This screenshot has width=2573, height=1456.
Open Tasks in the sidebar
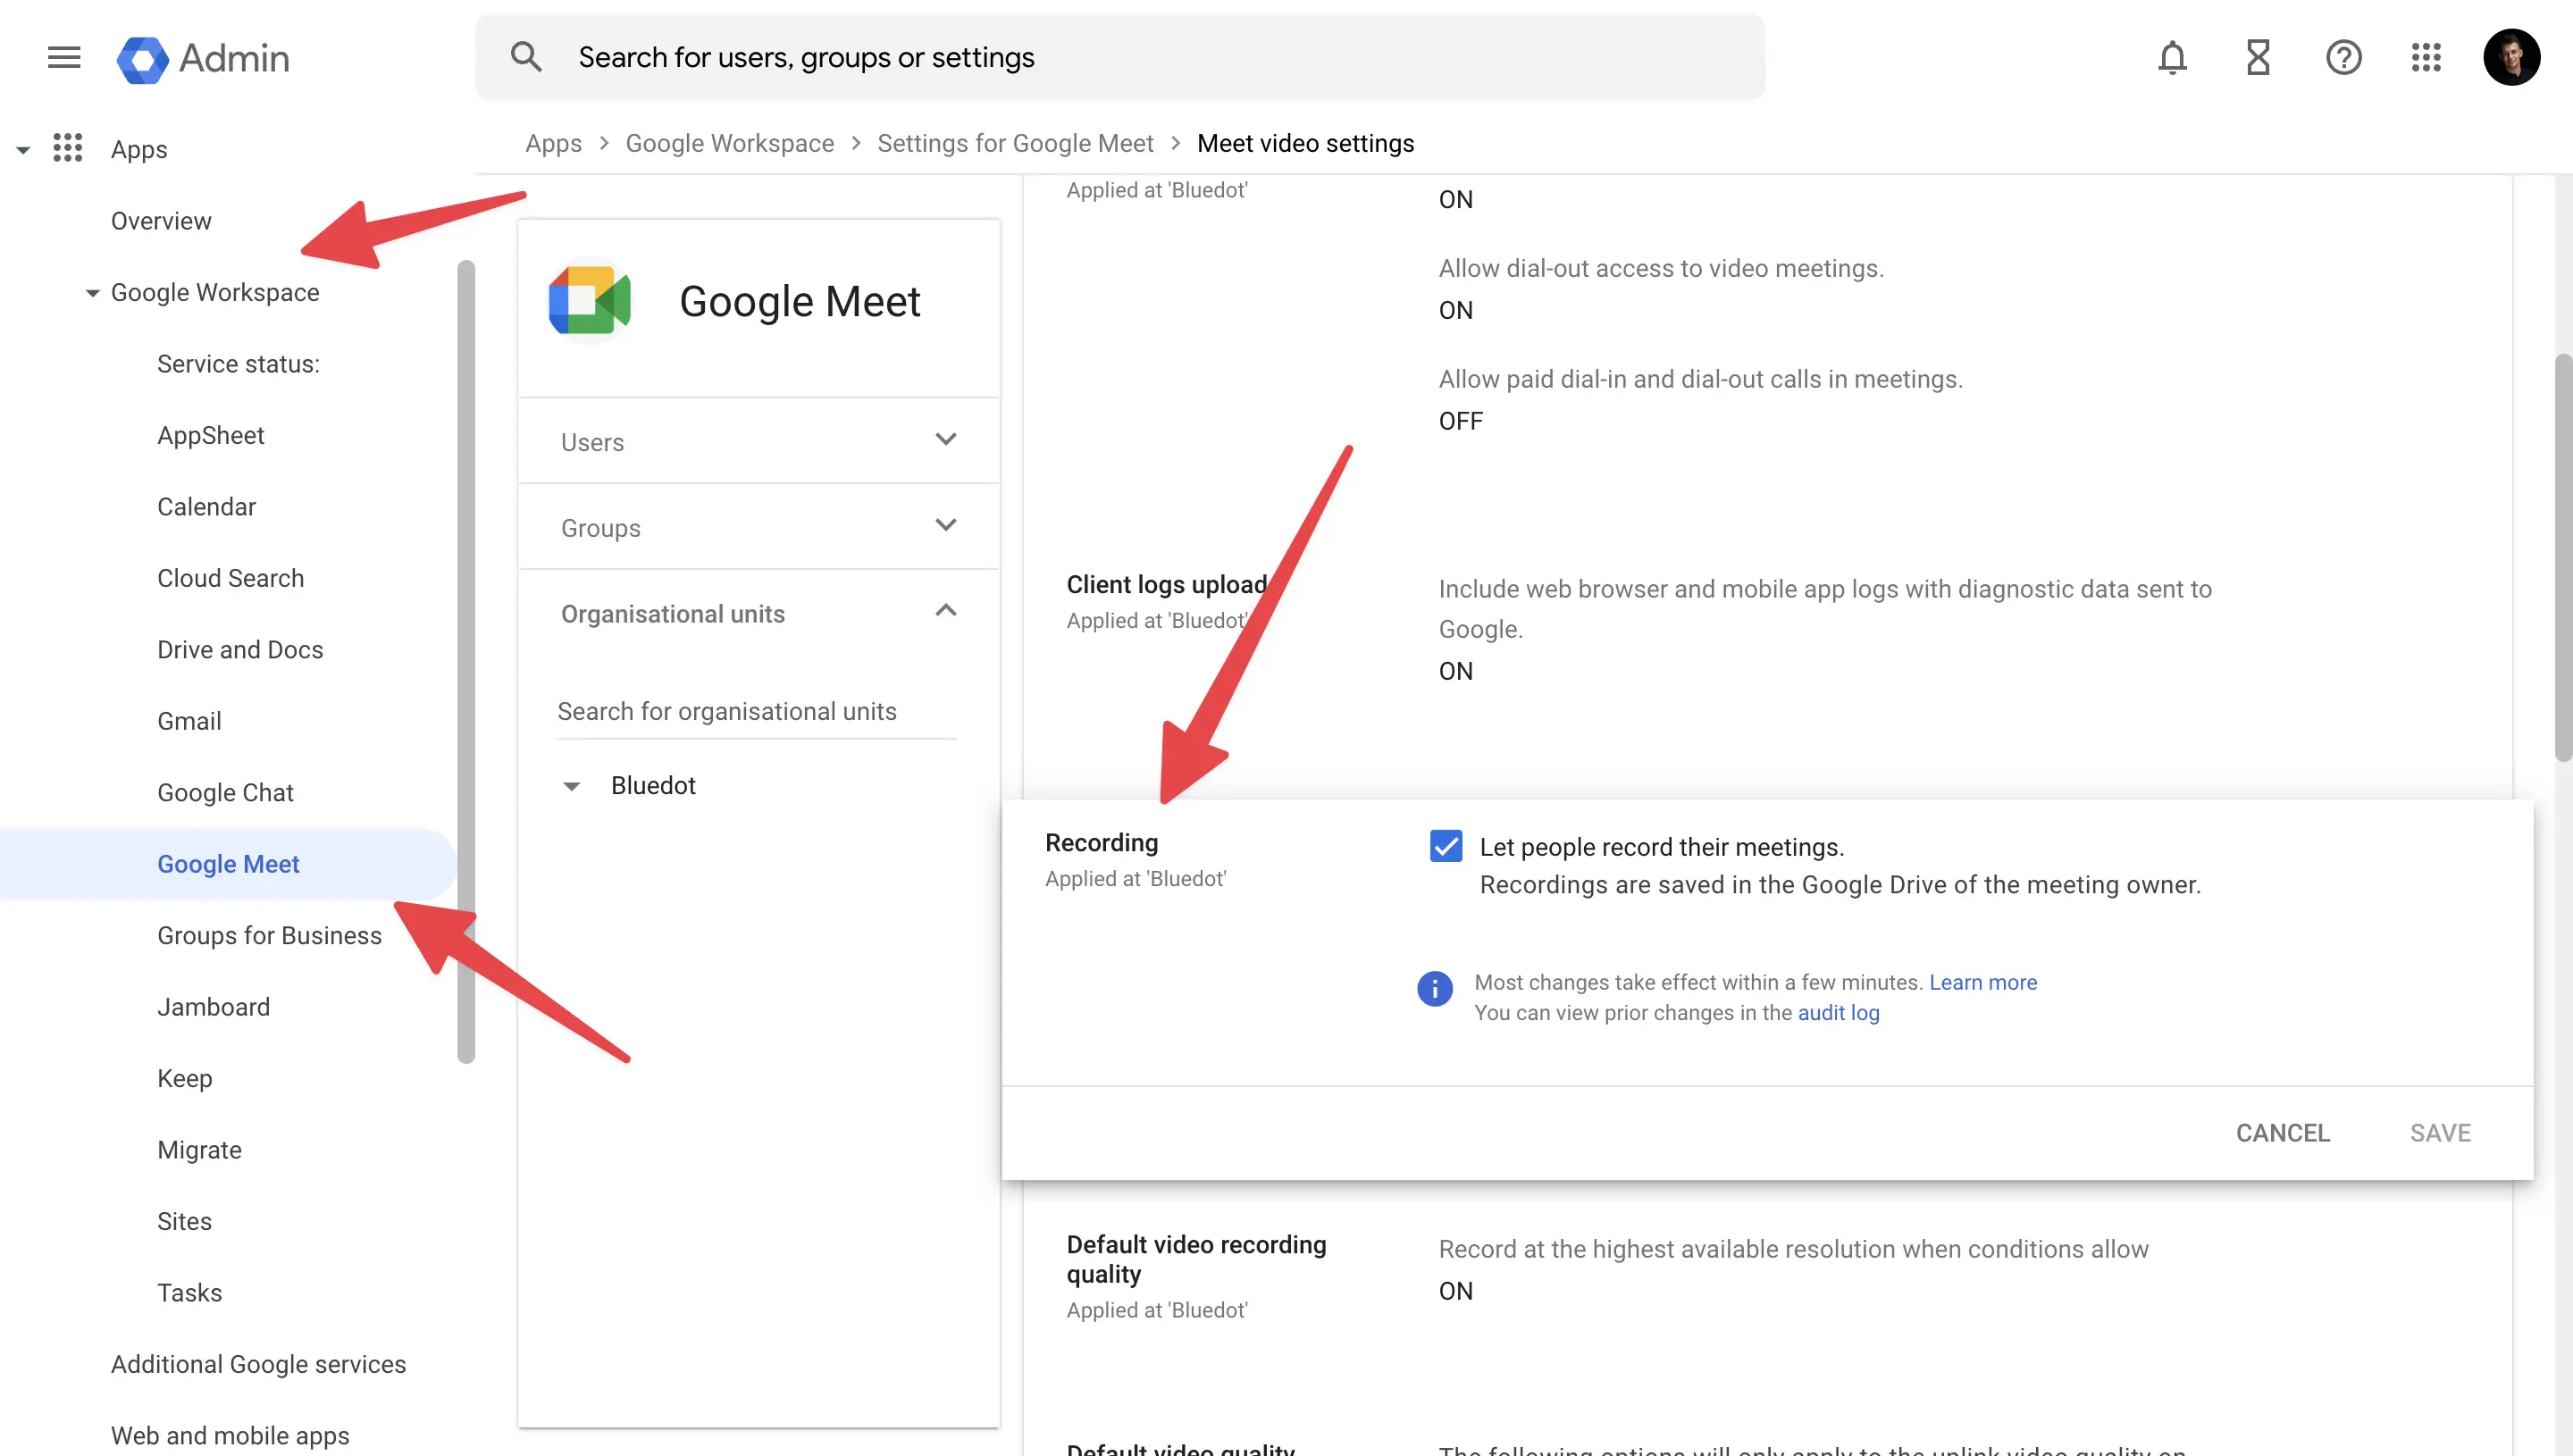pyautogui.click(x=189, y=1293)
